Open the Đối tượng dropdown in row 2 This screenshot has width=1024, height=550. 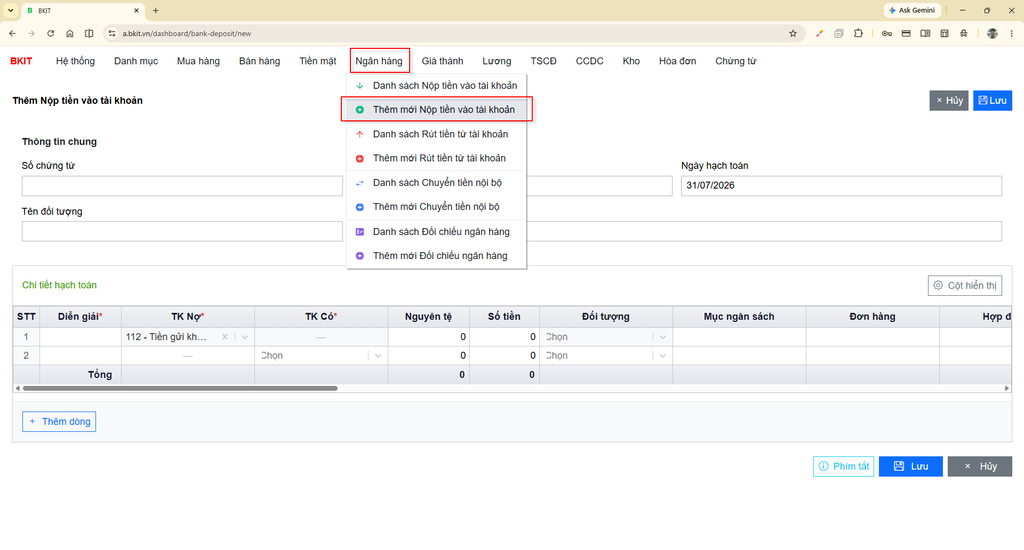point(663,356)
